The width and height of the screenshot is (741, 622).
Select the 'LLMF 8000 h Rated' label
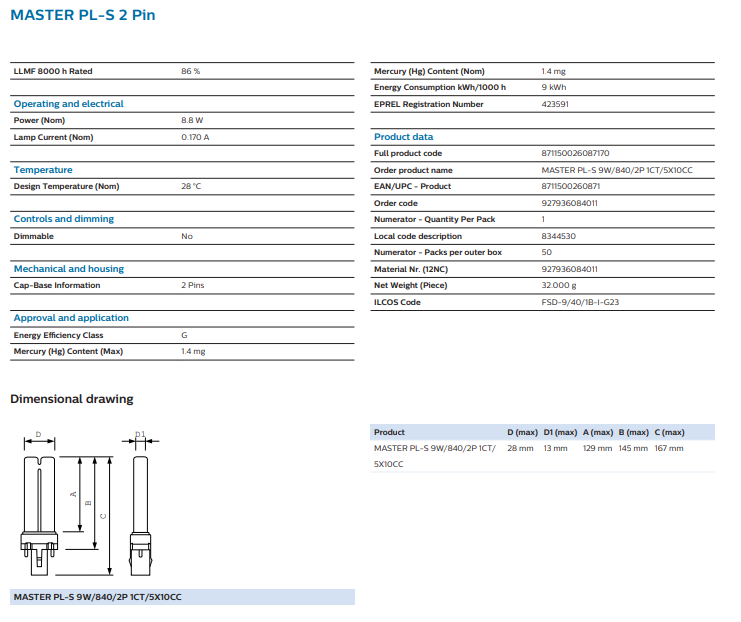pos(53,71)
